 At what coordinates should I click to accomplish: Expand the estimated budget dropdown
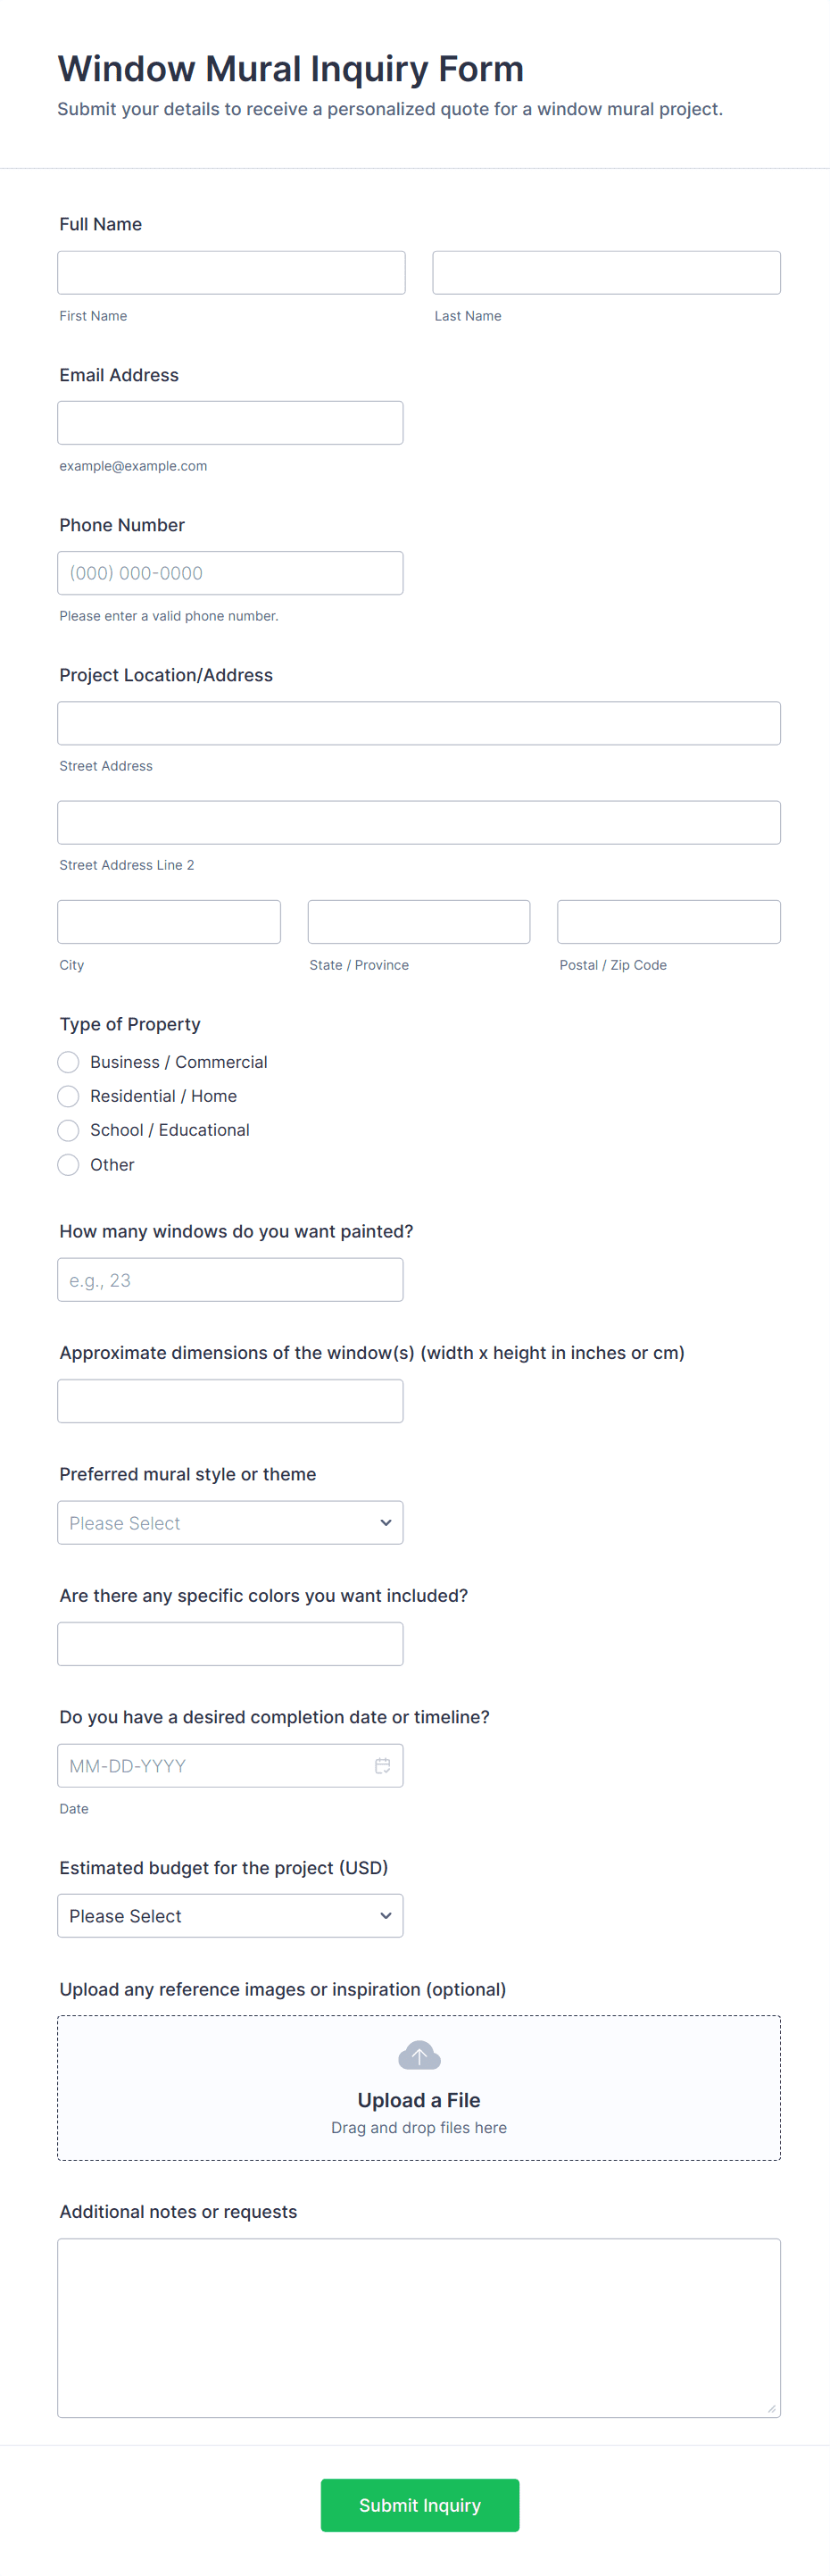(x=230, y=1915)
